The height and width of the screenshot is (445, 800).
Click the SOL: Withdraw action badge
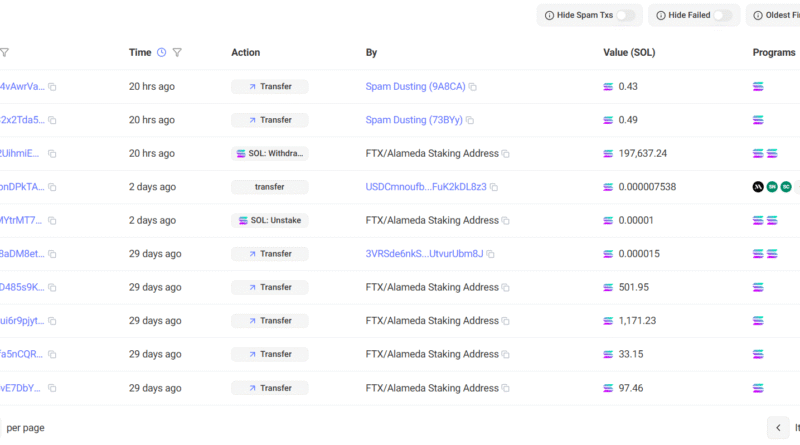pos(269,154)
